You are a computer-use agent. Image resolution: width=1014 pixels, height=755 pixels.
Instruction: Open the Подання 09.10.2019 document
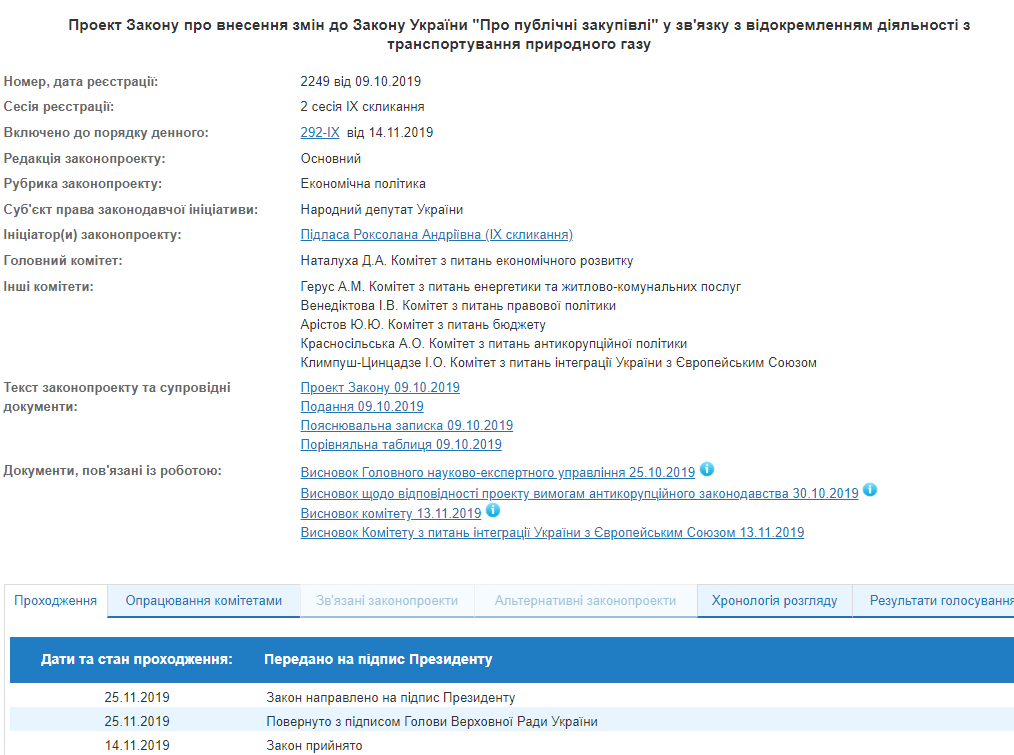[x=362, y=407]
